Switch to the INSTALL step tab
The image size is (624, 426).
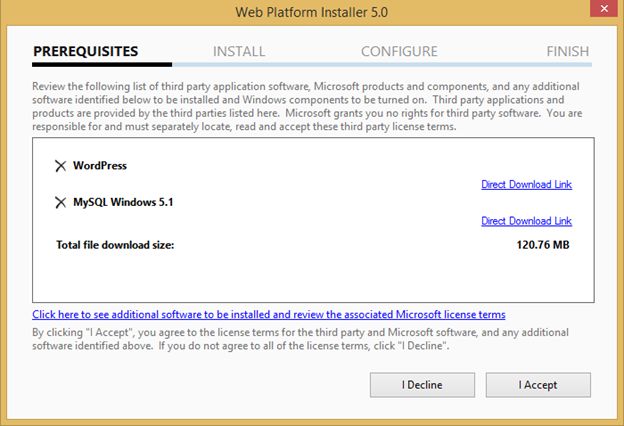[239, 51]
